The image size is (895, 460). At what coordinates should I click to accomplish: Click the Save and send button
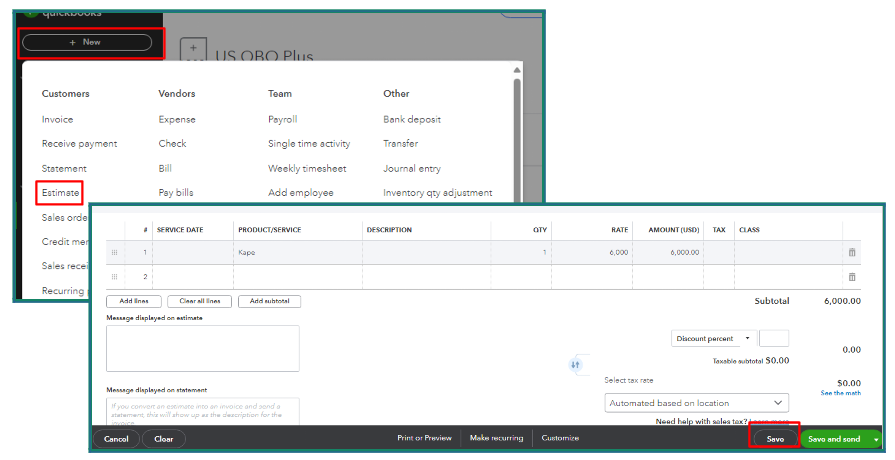click(834, 439)
